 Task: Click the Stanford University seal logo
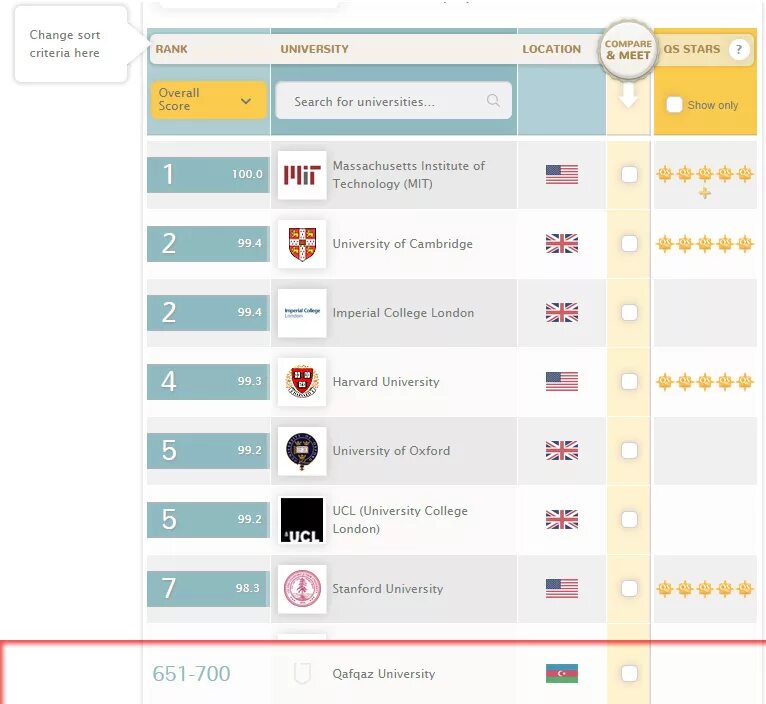click(x=302, y=589)
